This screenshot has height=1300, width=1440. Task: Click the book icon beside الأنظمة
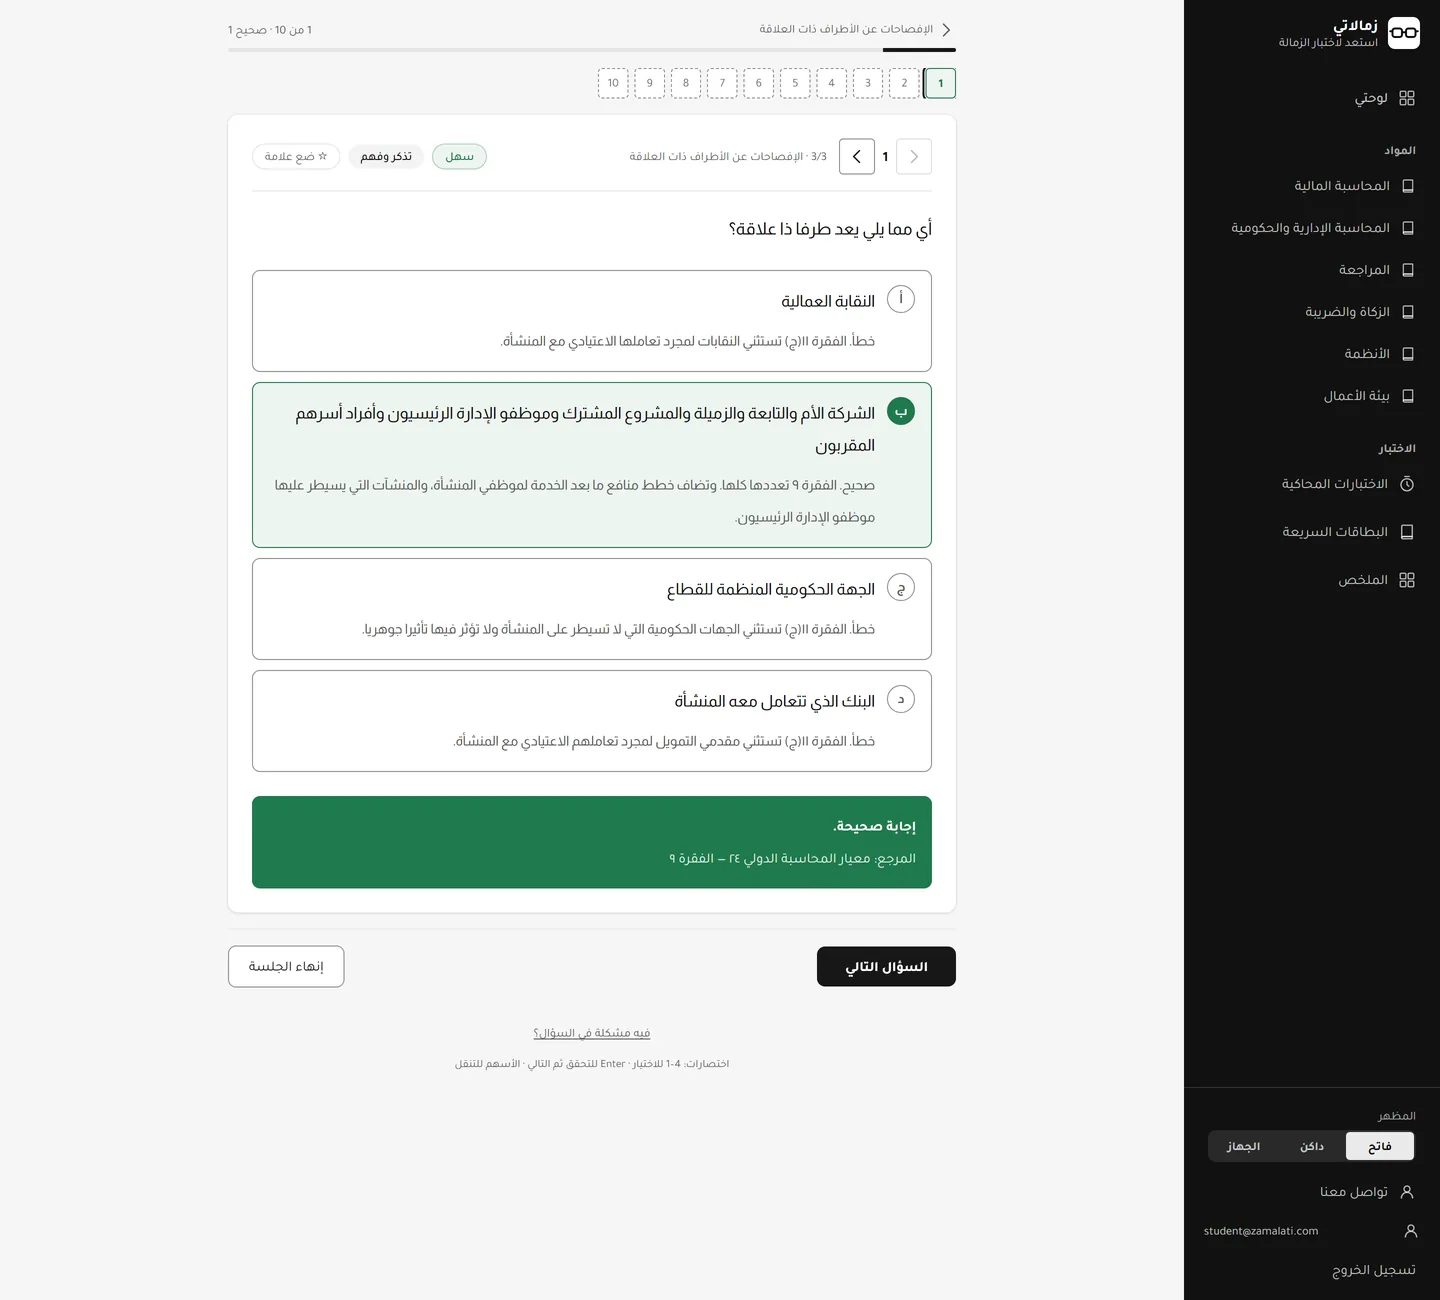[x=1408, y=354]
